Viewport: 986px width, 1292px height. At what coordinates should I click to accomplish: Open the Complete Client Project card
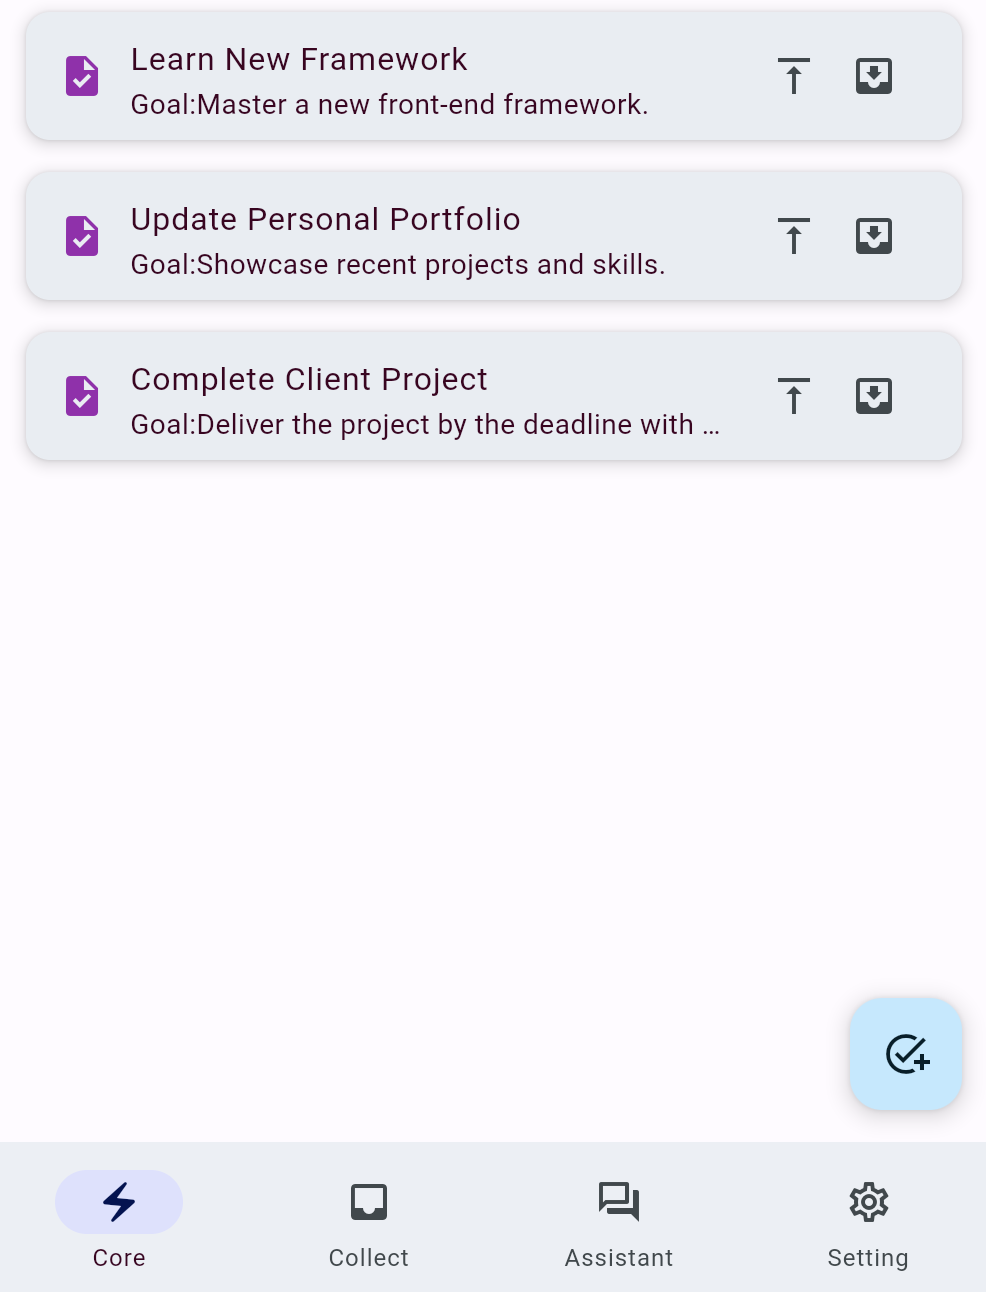[494, 396]
